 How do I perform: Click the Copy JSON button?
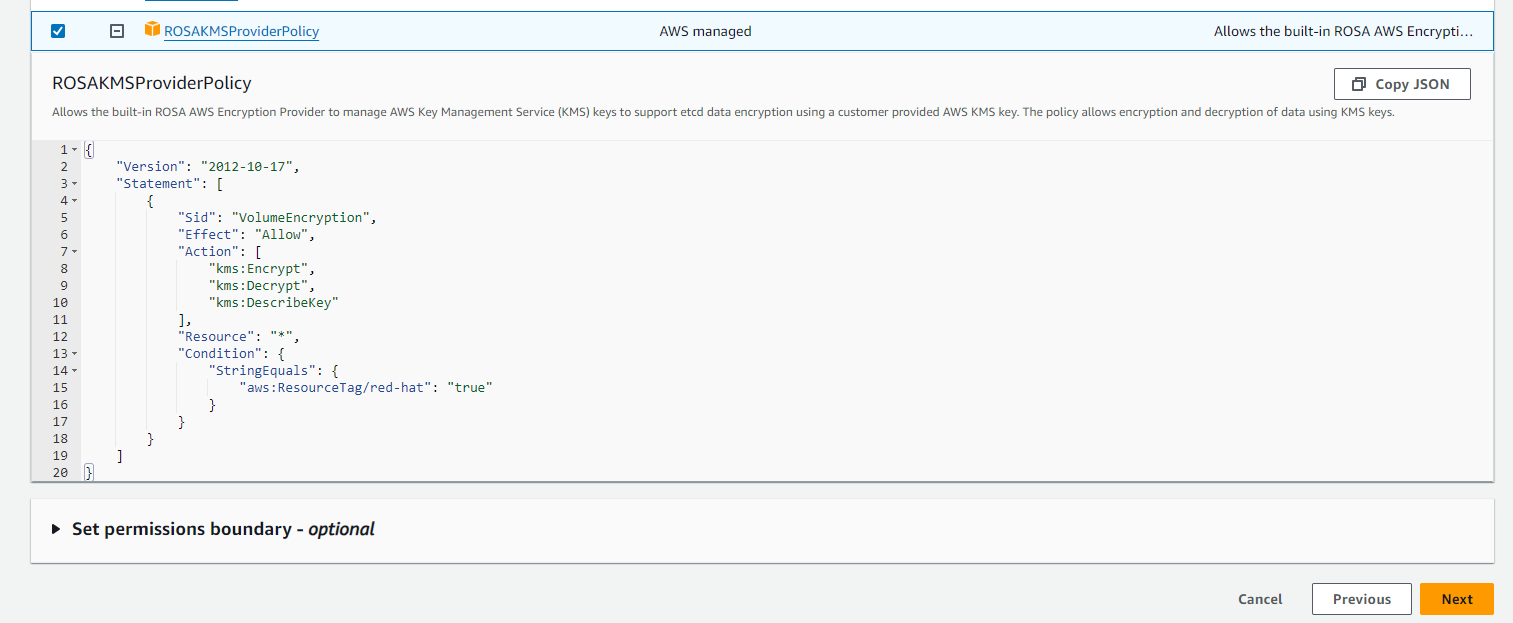(1402, 84)
